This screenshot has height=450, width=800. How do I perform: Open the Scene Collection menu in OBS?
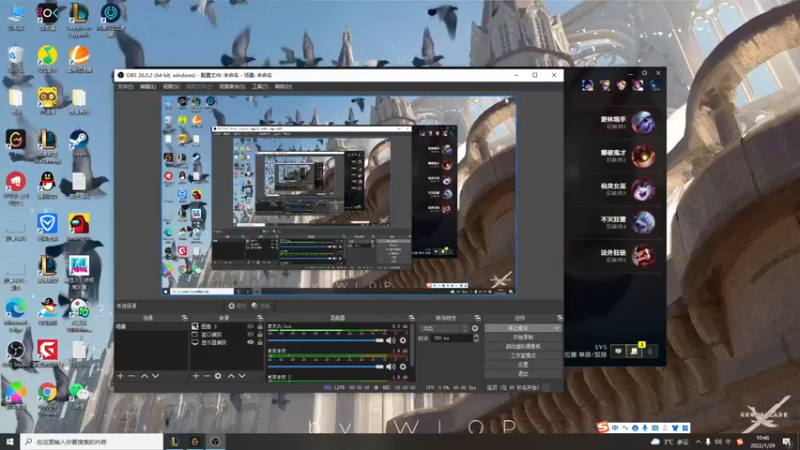[232, 87]
